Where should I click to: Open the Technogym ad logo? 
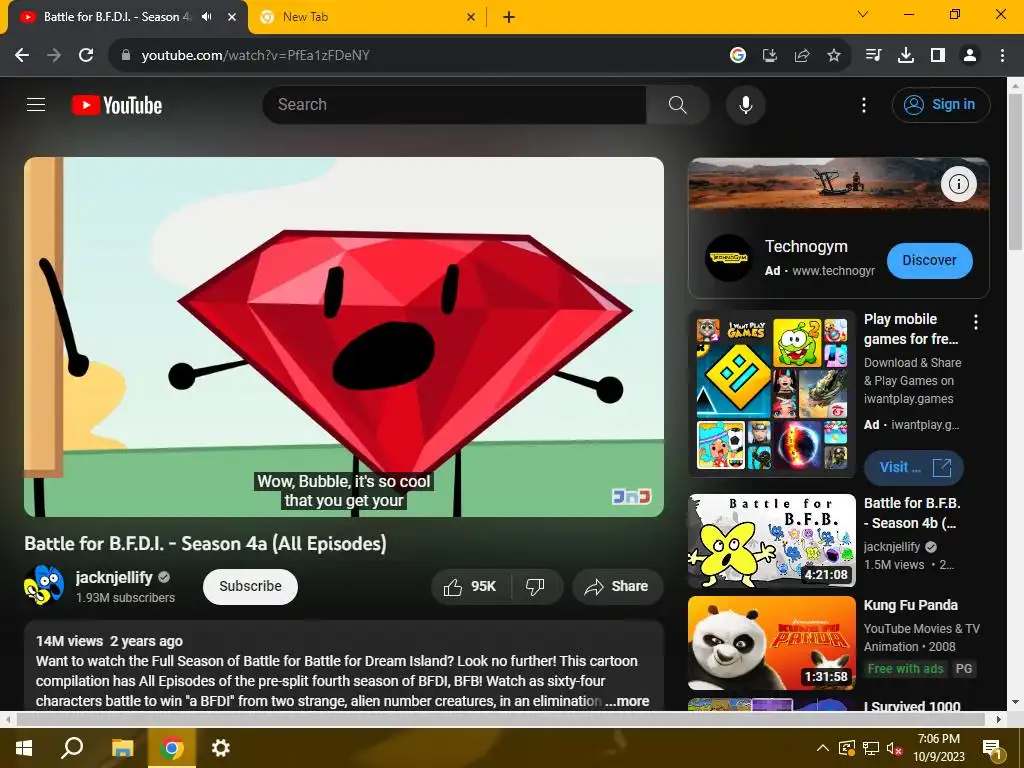(x=729, y=257)
